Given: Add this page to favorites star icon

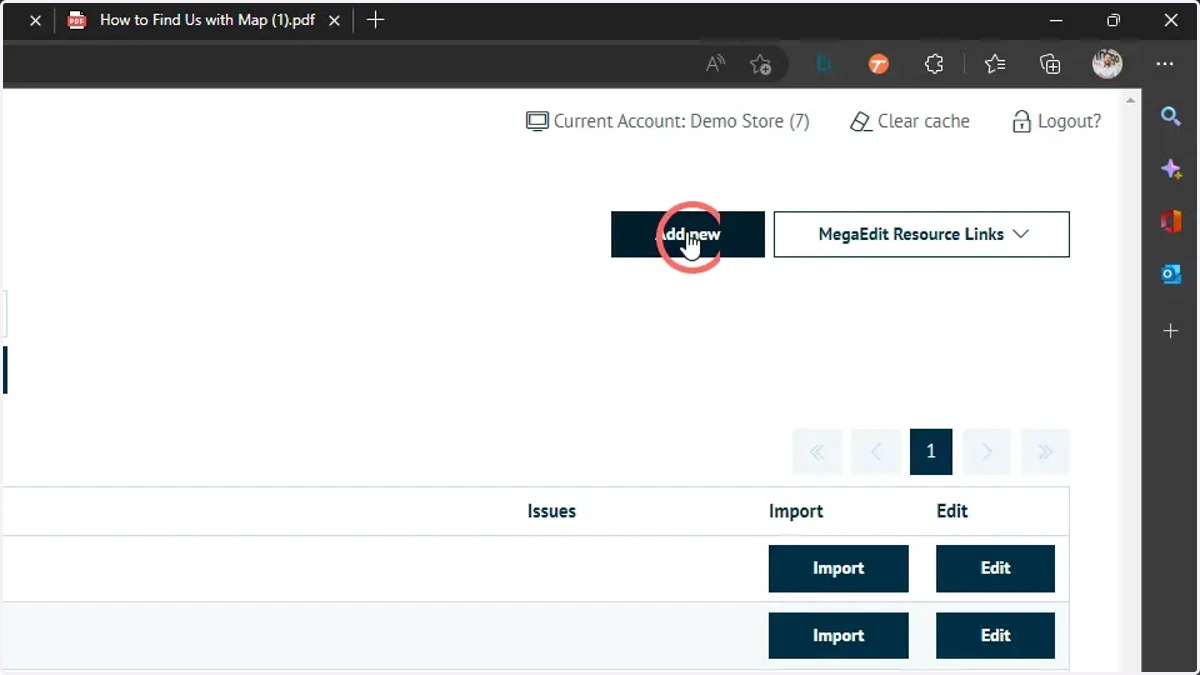Looking at the screenshot, I should click(x=760, y=64).
